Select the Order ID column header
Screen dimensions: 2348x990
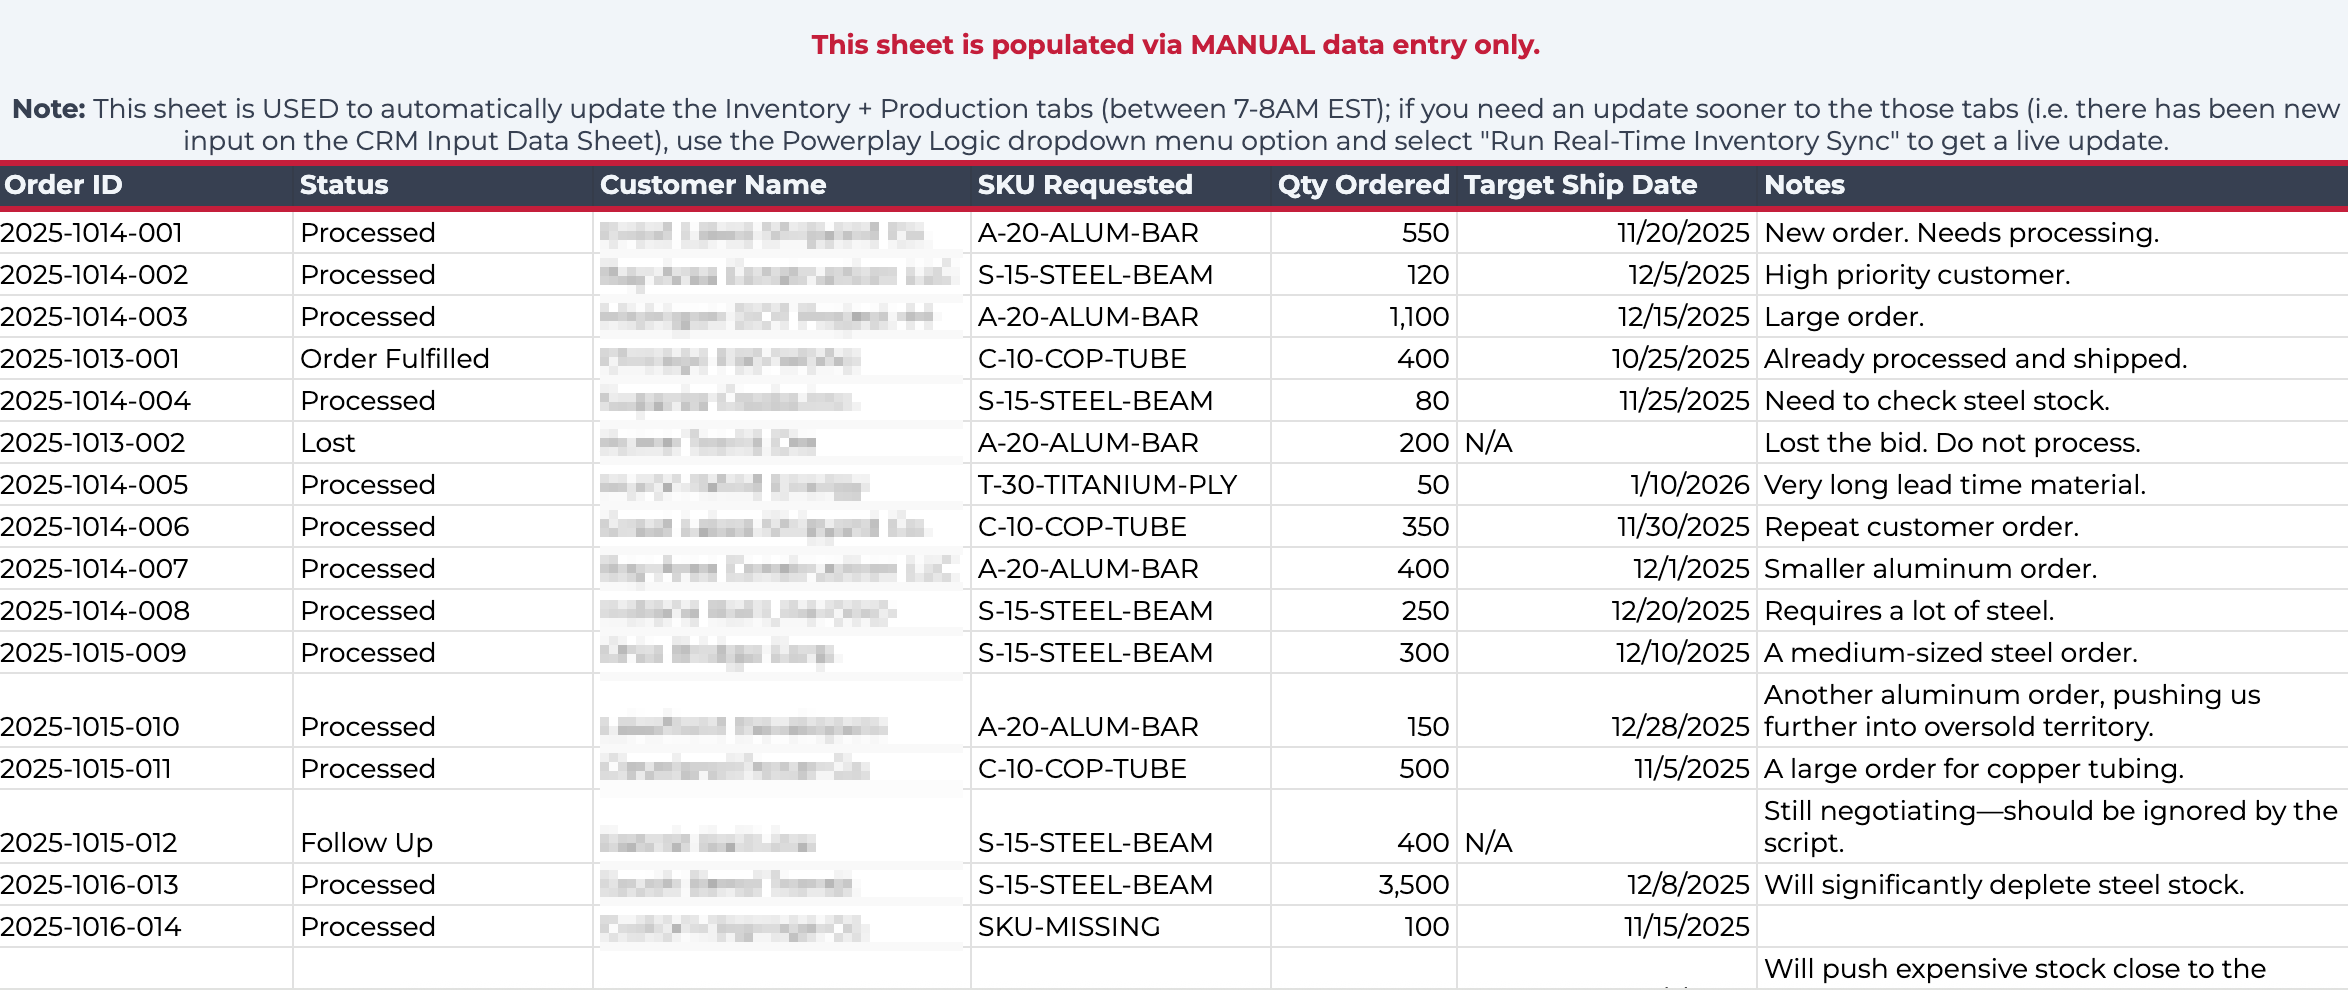tap(146, 185)
